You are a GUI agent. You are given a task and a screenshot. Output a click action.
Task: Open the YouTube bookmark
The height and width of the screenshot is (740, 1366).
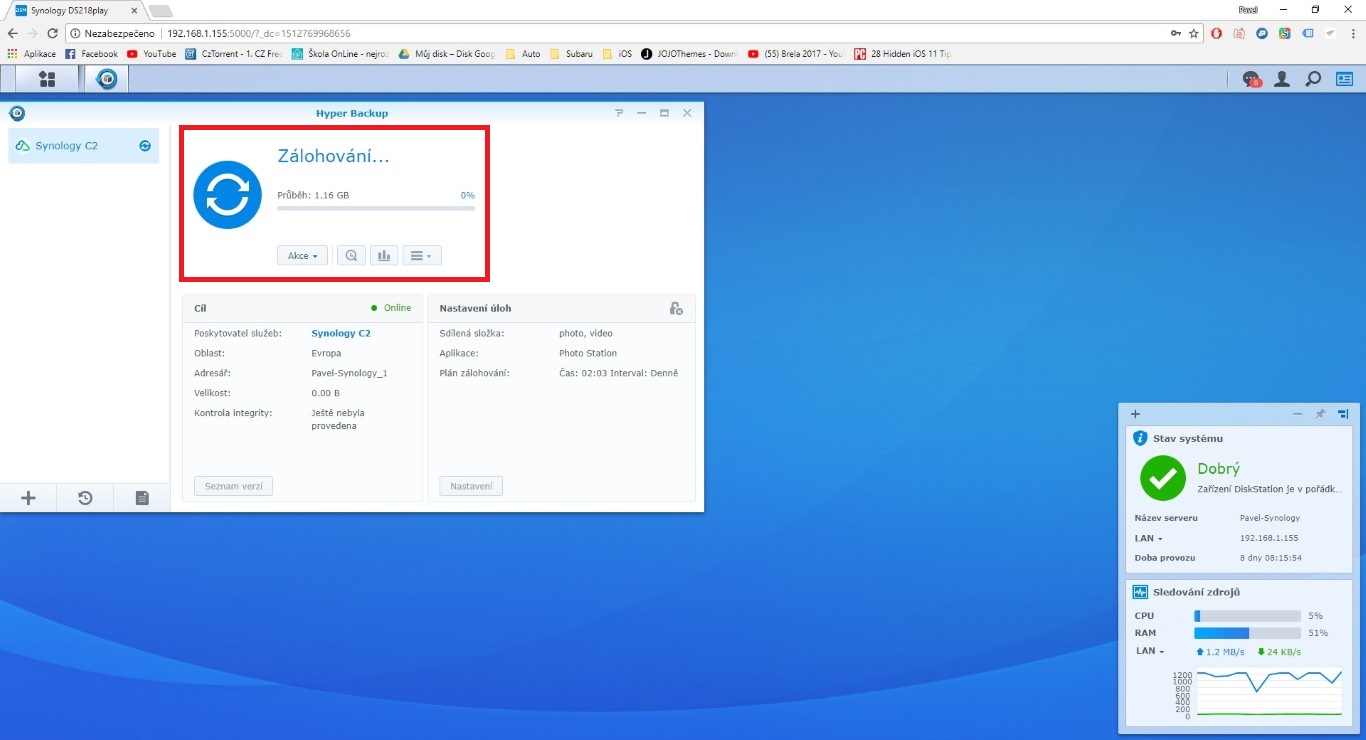[152, 54]
